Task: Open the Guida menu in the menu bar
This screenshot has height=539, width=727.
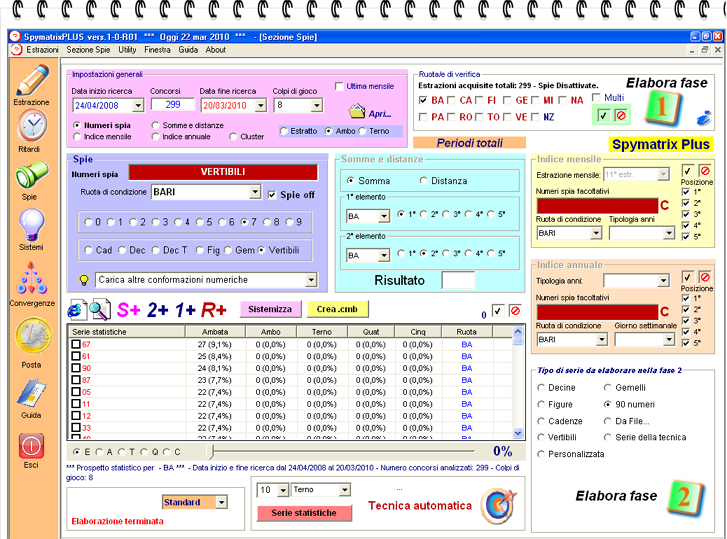Action: 188,50
